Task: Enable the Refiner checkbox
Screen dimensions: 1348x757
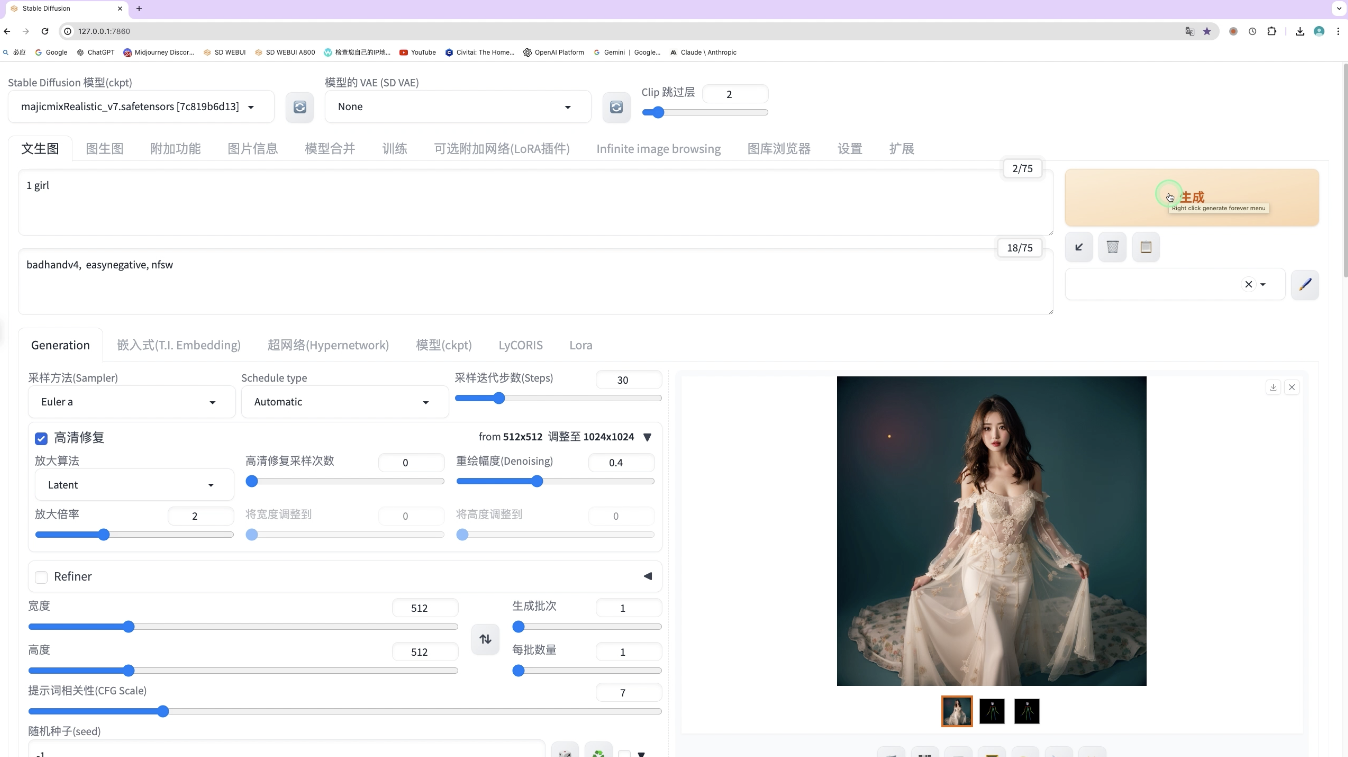Action: pos(41,577)
